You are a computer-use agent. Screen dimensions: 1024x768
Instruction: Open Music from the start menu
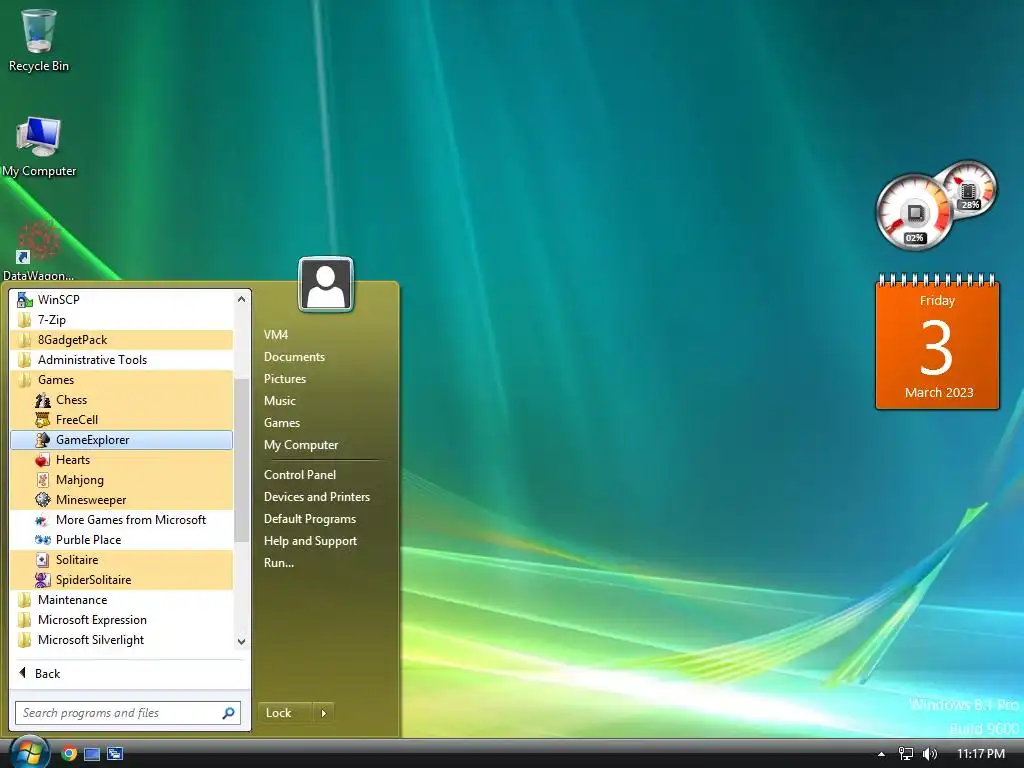point(280,401)
